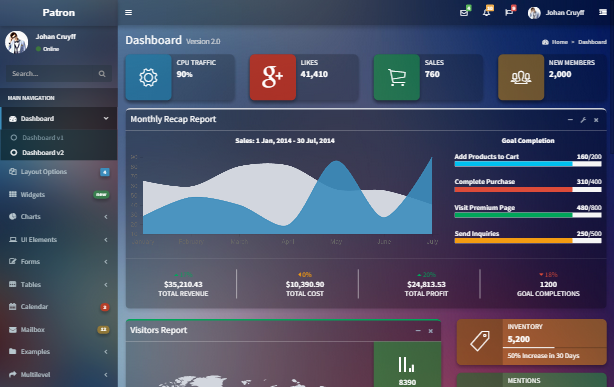Open Johan Cruyff user menu in header
Image resolution: width=614 pixels, height=387 pixels.
[x=556, y=13]
